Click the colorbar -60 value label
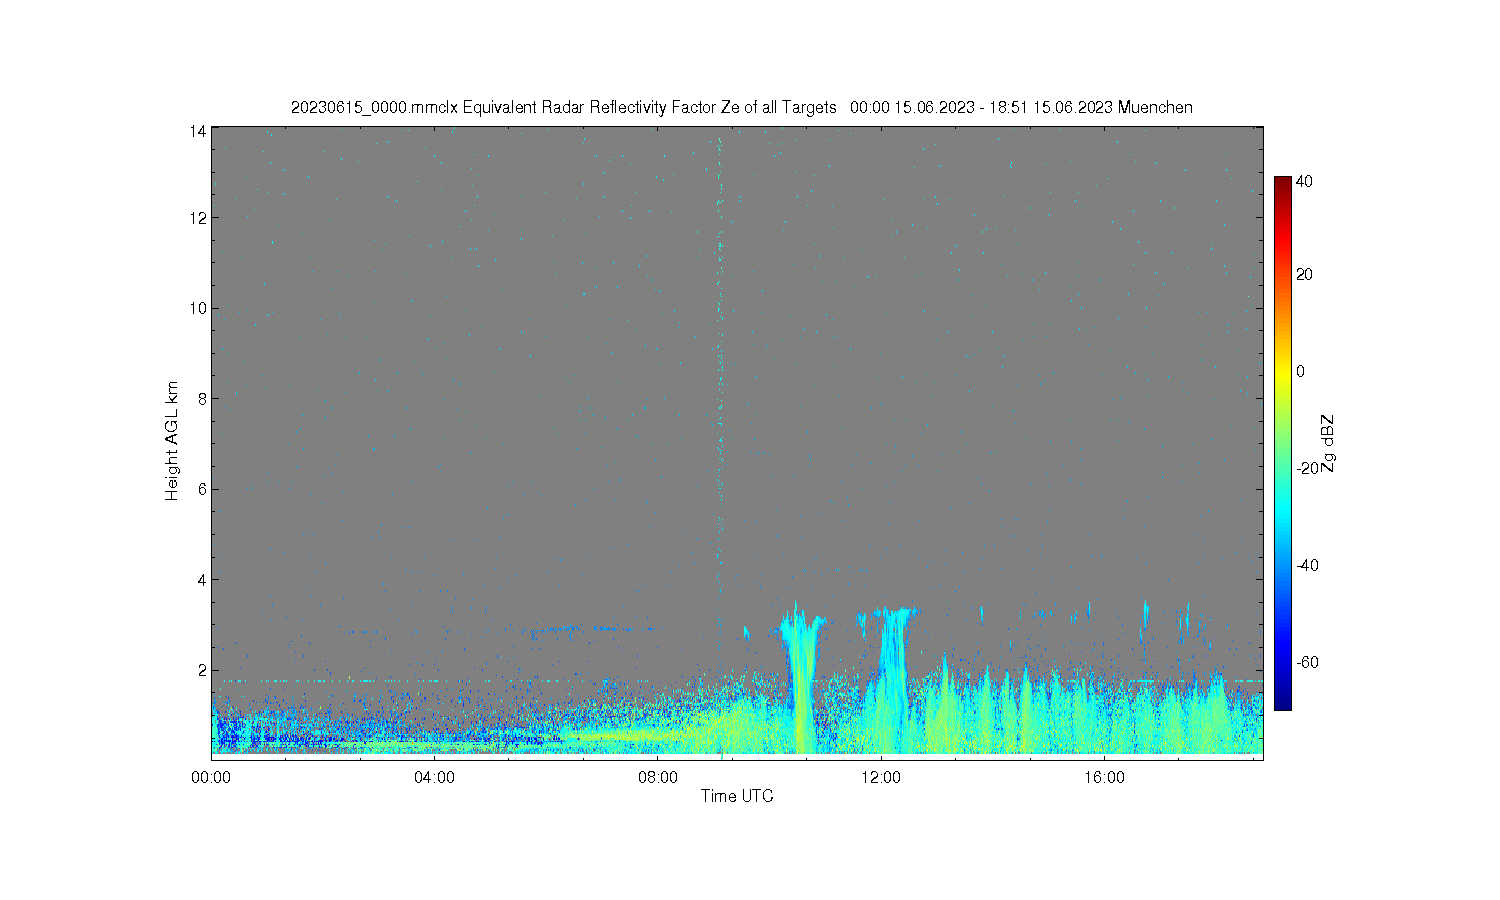This screenshot has height=900, width=1500. point(1306,662)
